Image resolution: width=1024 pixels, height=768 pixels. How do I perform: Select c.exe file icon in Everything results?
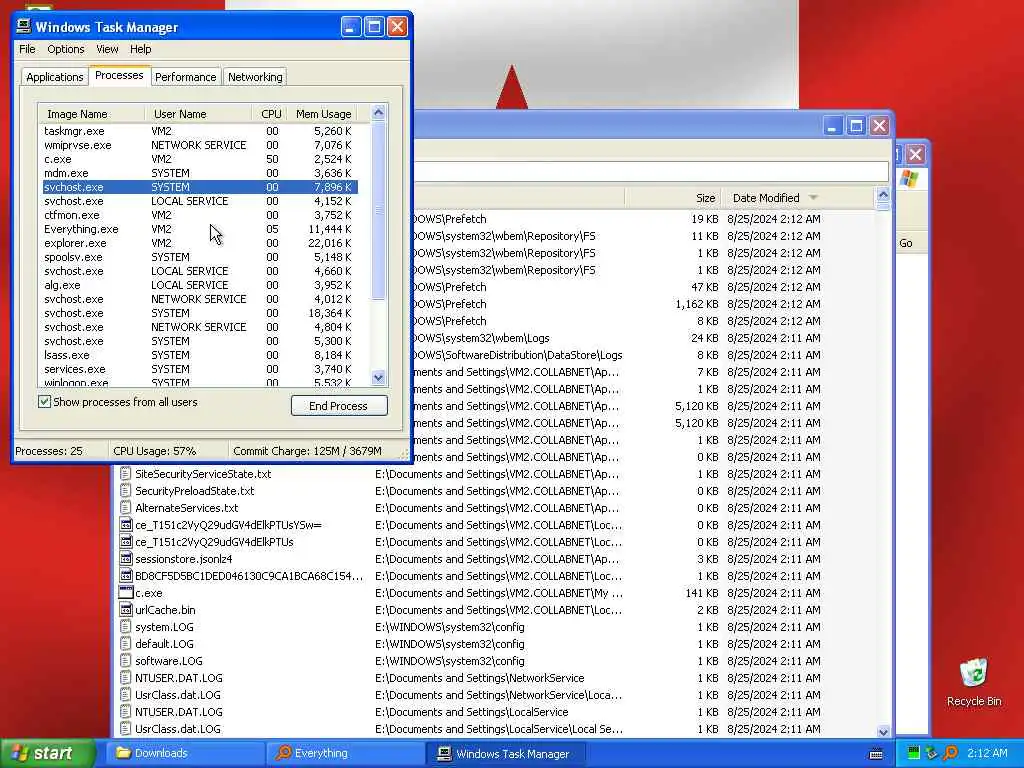tap(125, 592)
